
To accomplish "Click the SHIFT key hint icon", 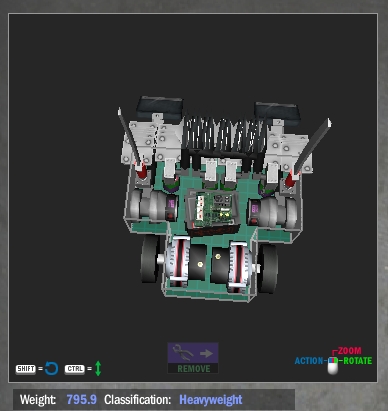I will click(26, 369).
